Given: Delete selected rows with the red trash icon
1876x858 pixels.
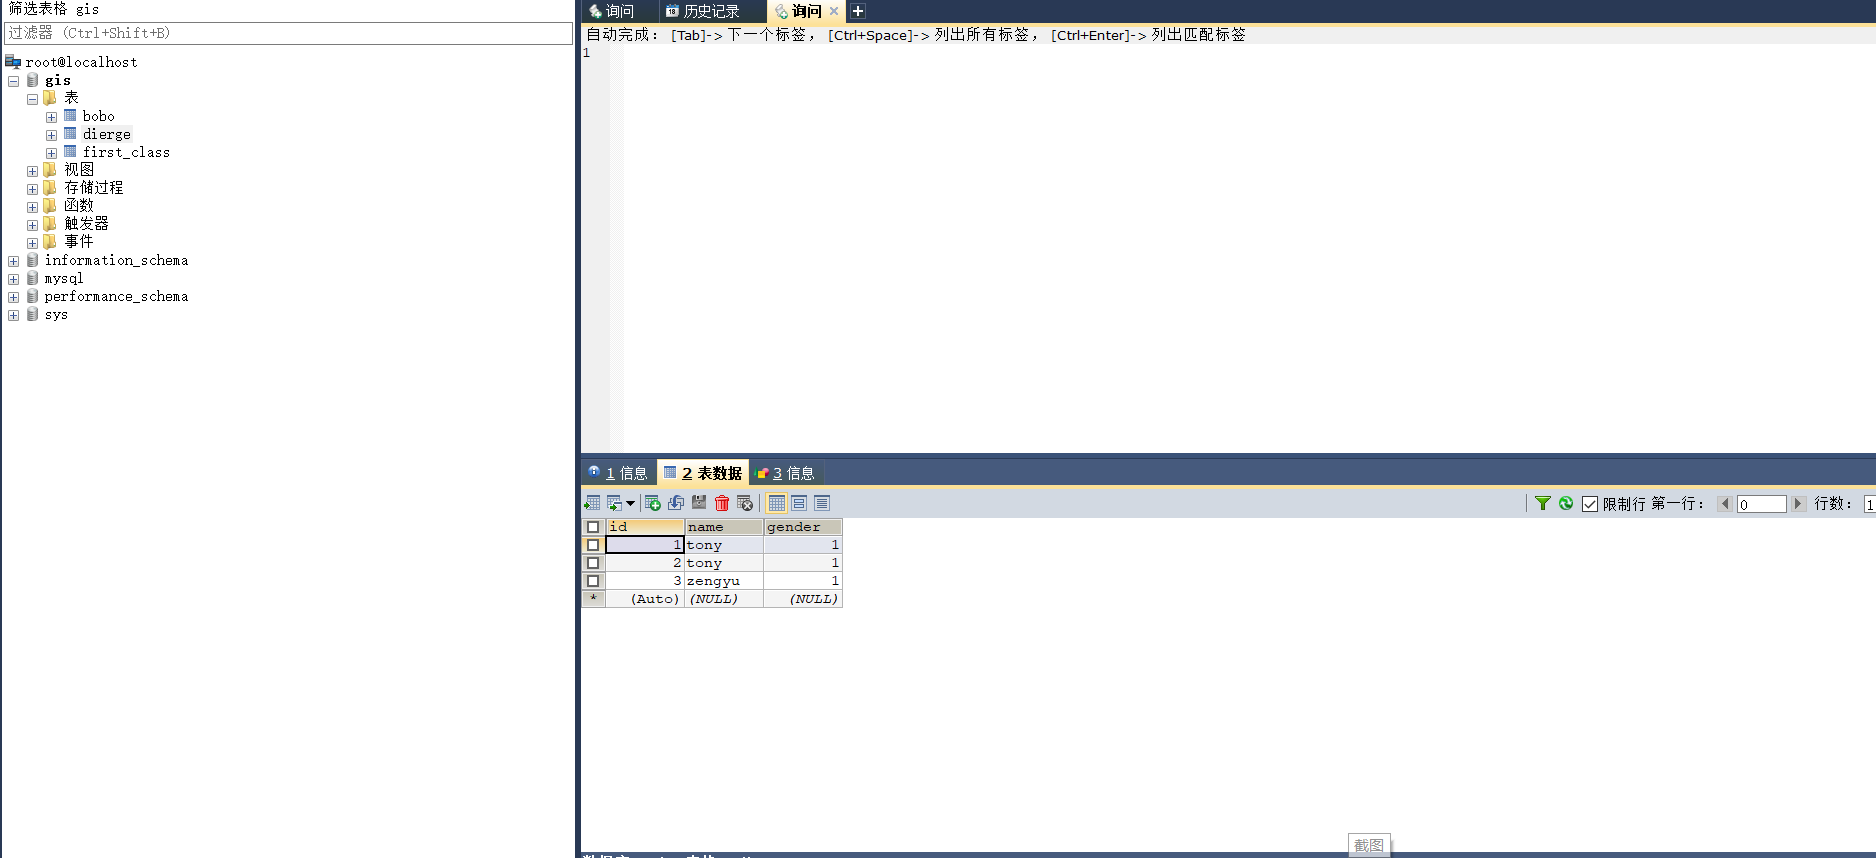Looking at the screenshot, I should point(722,503).
